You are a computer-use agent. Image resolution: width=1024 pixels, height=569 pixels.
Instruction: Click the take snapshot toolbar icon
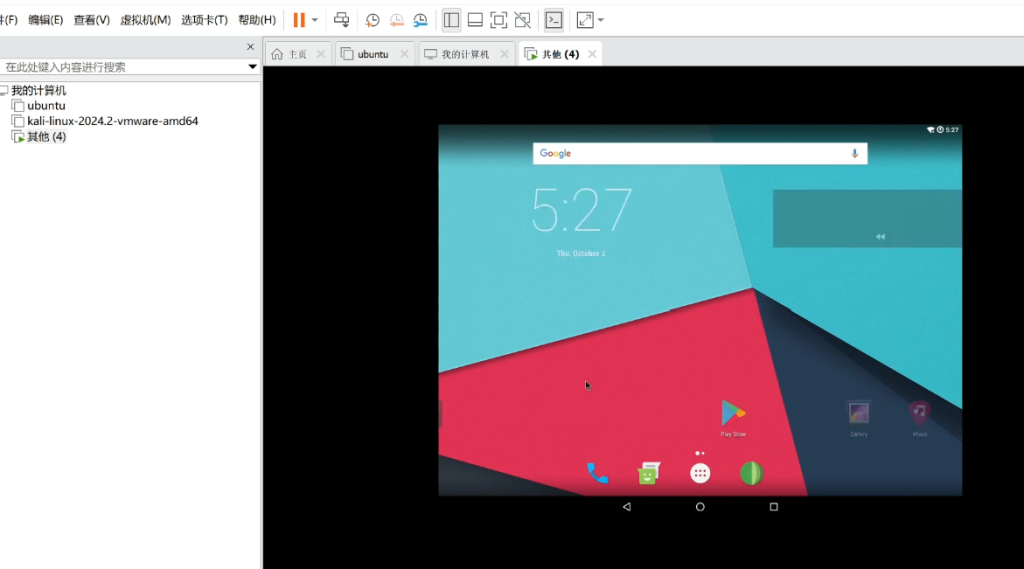pyautogui.click(x=372, y=20)
